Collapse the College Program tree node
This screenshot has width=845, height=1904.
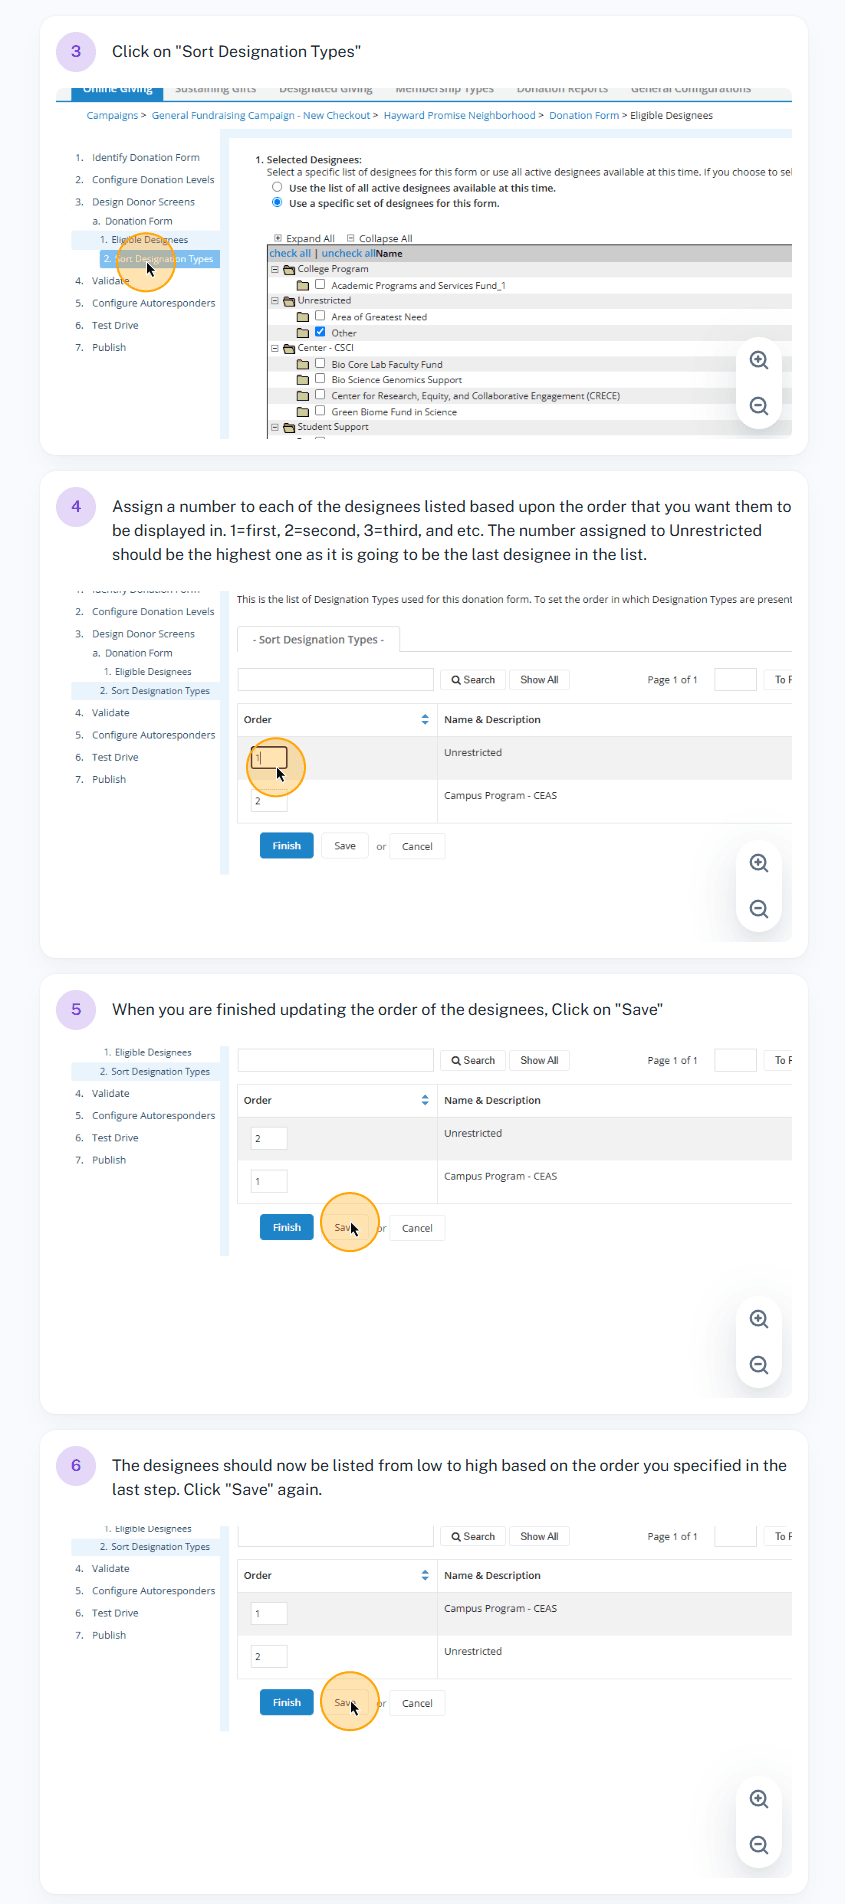tap(274, 269)
